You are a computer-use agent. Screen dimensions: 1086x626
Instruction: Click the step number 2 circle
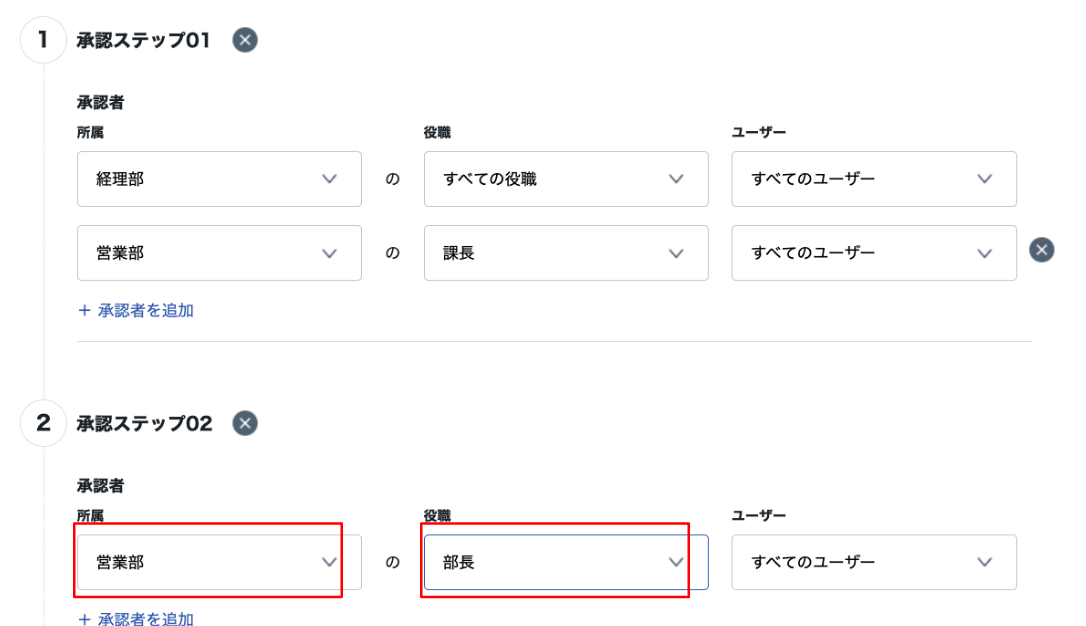[x=43, y=423]
